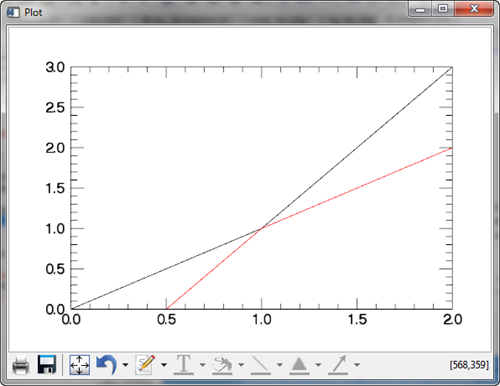Image resolution: width=500 pixels, height=386 pixels.
Task: Minimize the Plot window
Action: click(420, 9)
